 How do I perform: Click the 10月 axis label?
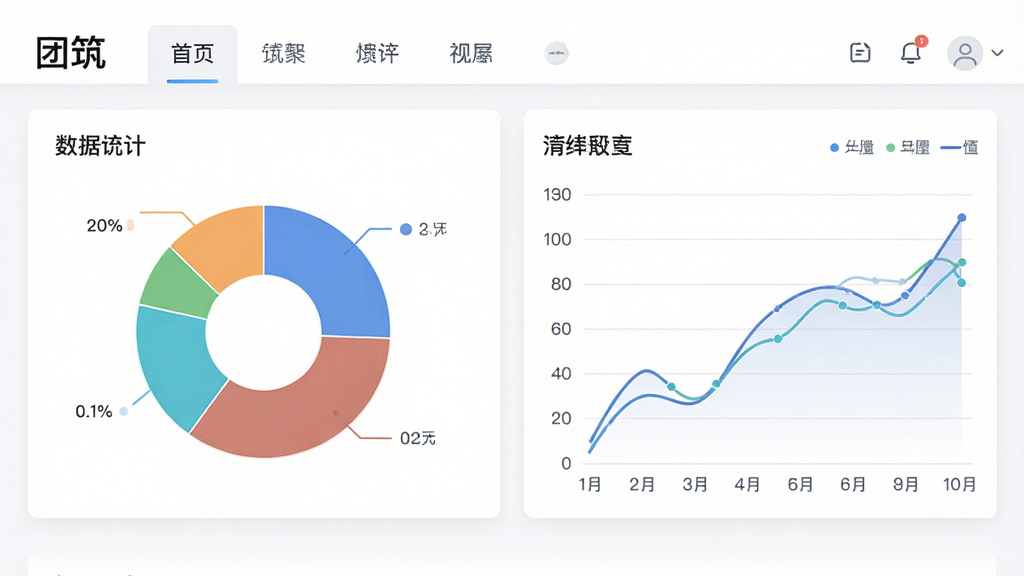pos(959,485)
